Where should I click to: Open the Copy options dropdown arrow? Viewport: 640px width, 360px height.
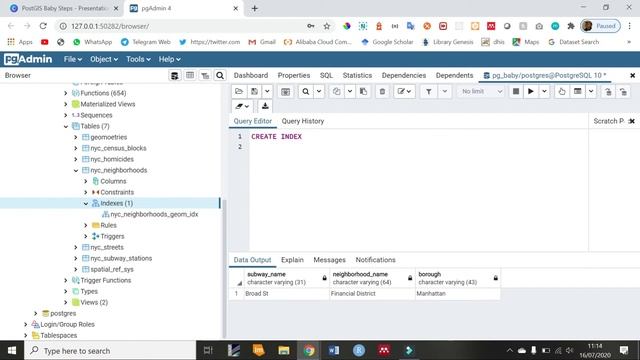(350, 91)
